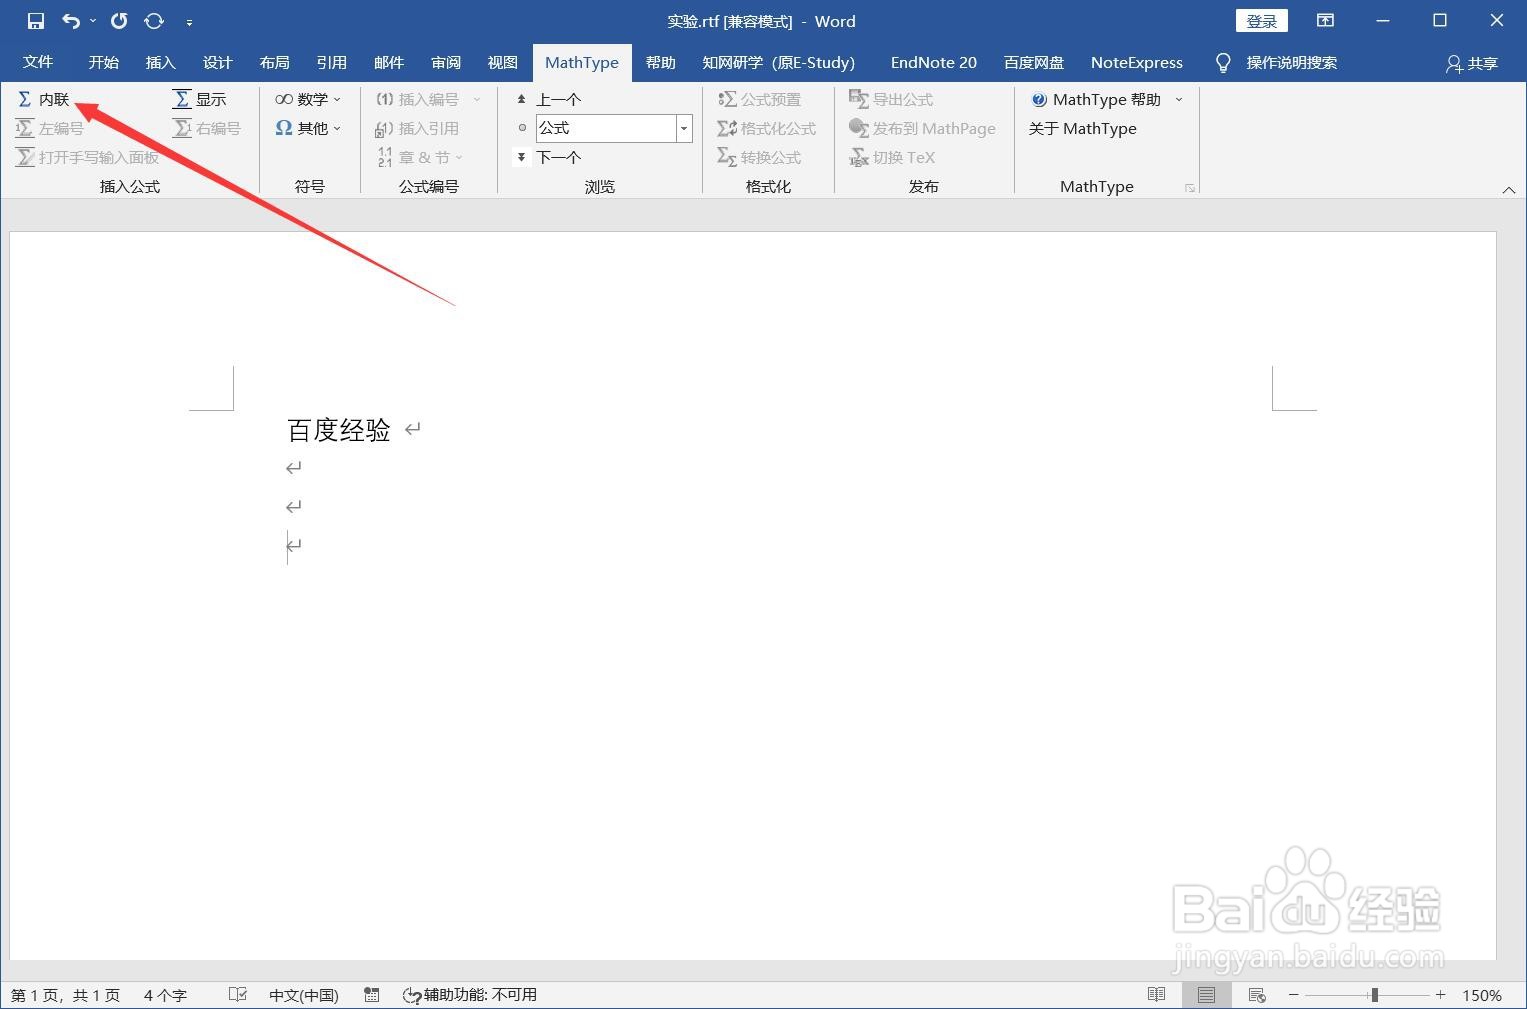Expand the 公式 browse combo box arrow
Image resolution: width=1527 pixels, height=1009 pixels.
click(x=684, y=128)
